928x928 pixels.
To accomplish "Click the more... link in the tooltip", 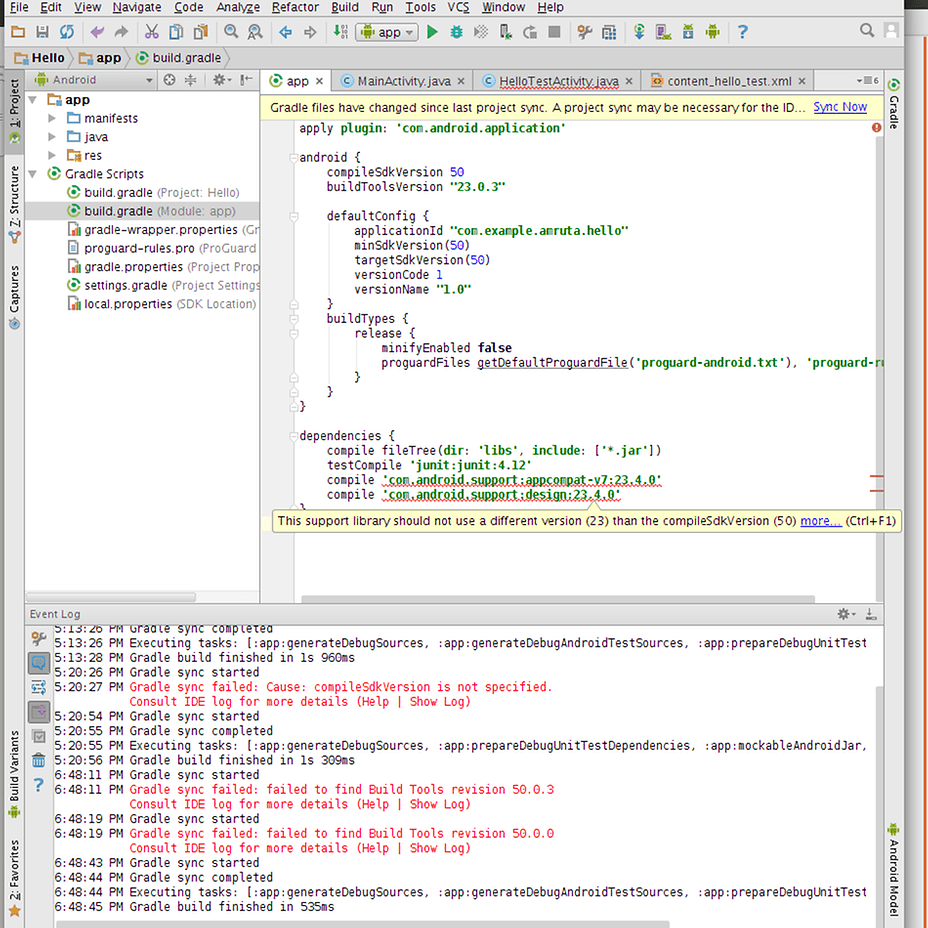I will click(x=820, y=521).
